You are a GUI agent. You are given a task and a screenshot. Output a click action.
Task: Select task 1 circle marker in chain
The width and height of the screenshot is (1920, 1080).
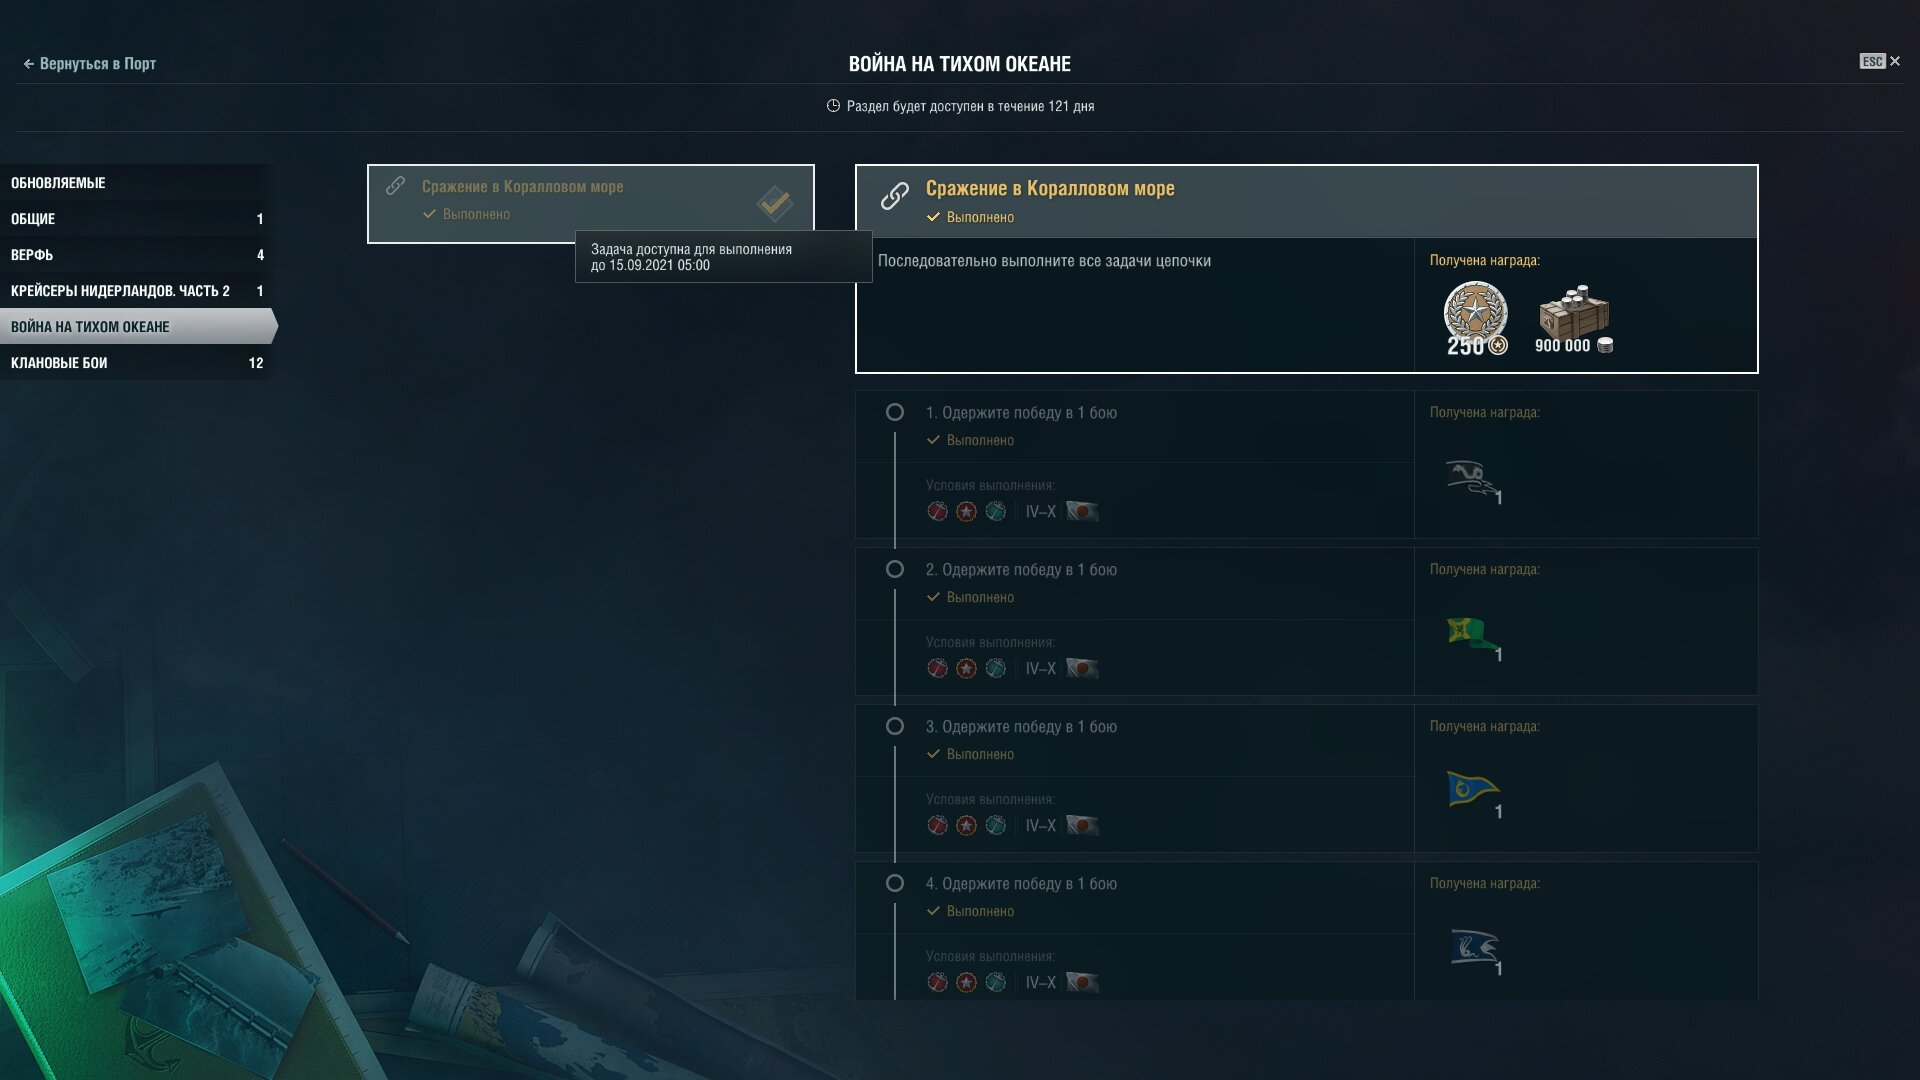tap(895, 412)
